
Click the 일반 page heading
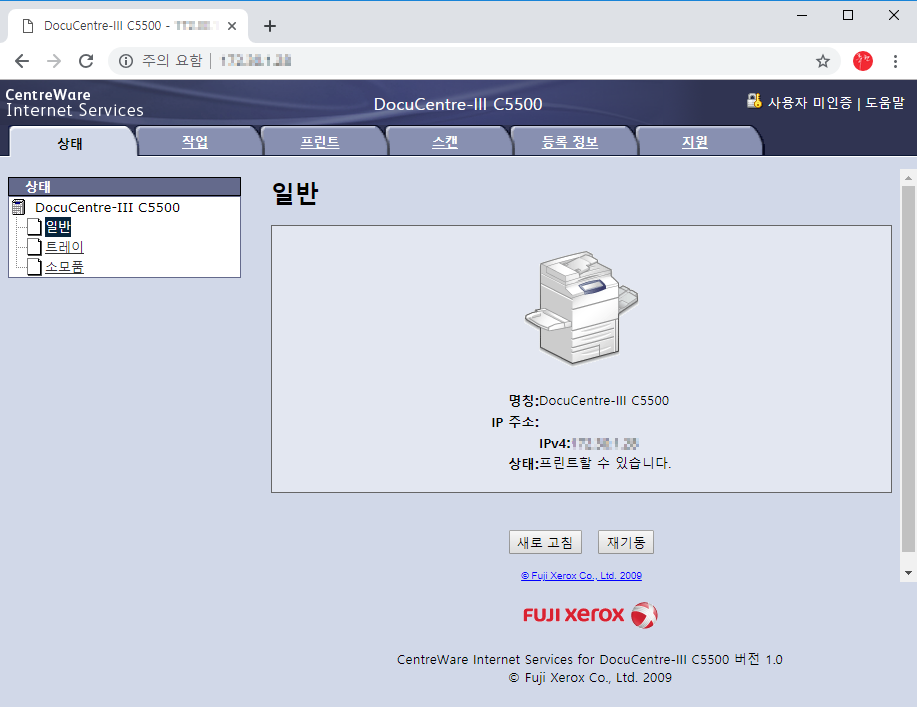coord(295,193)
